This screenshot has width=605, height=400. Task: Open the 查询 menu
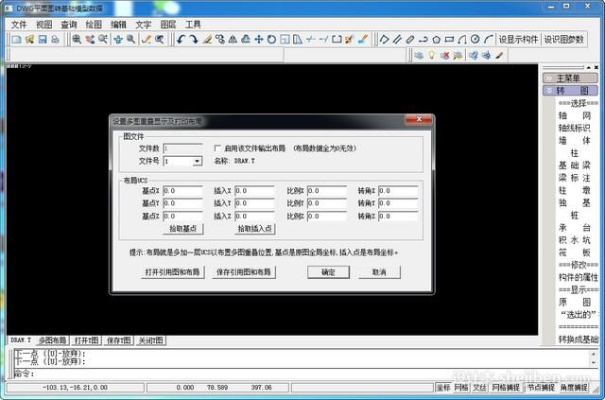click(x=69, y=25)
